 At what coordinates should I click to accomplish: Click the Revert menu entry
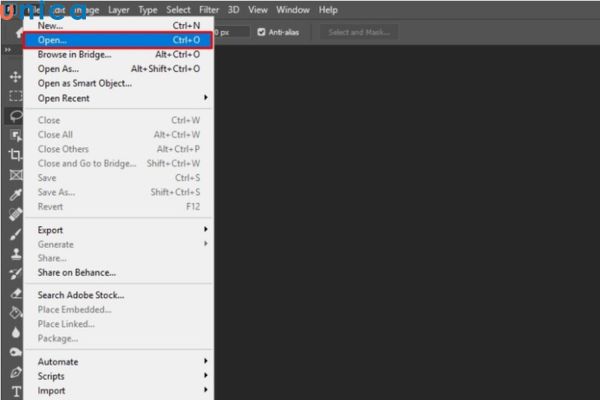[118, 207]
